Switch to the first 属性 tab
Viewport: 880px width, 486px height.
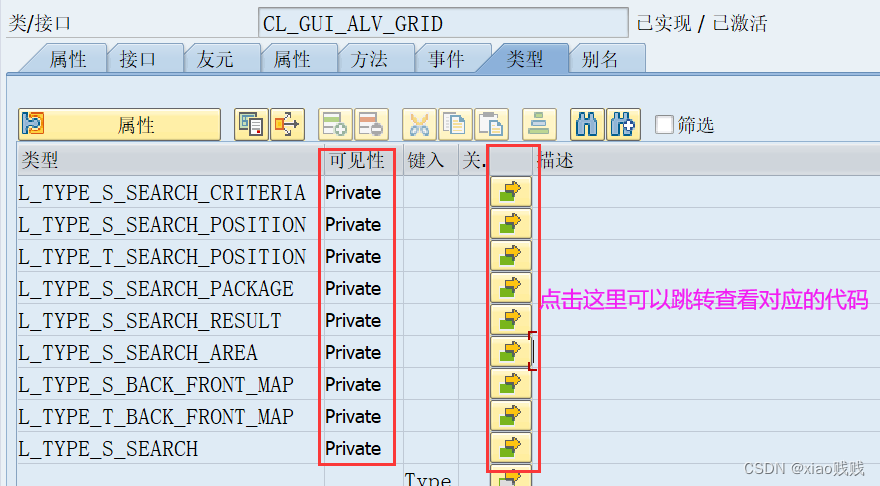(x=67, y=58)
